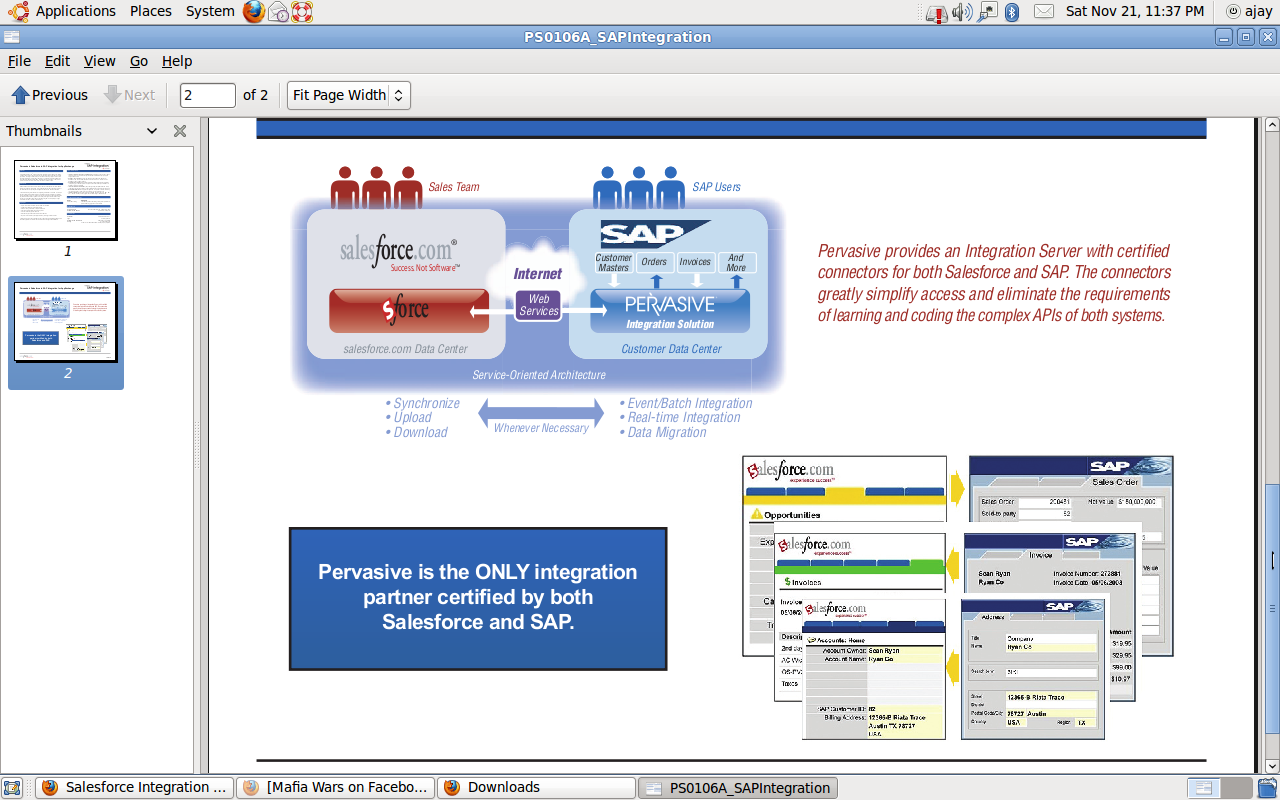Open the ajay user switcher menu
1280x800 pixels.
[1249, 12]
